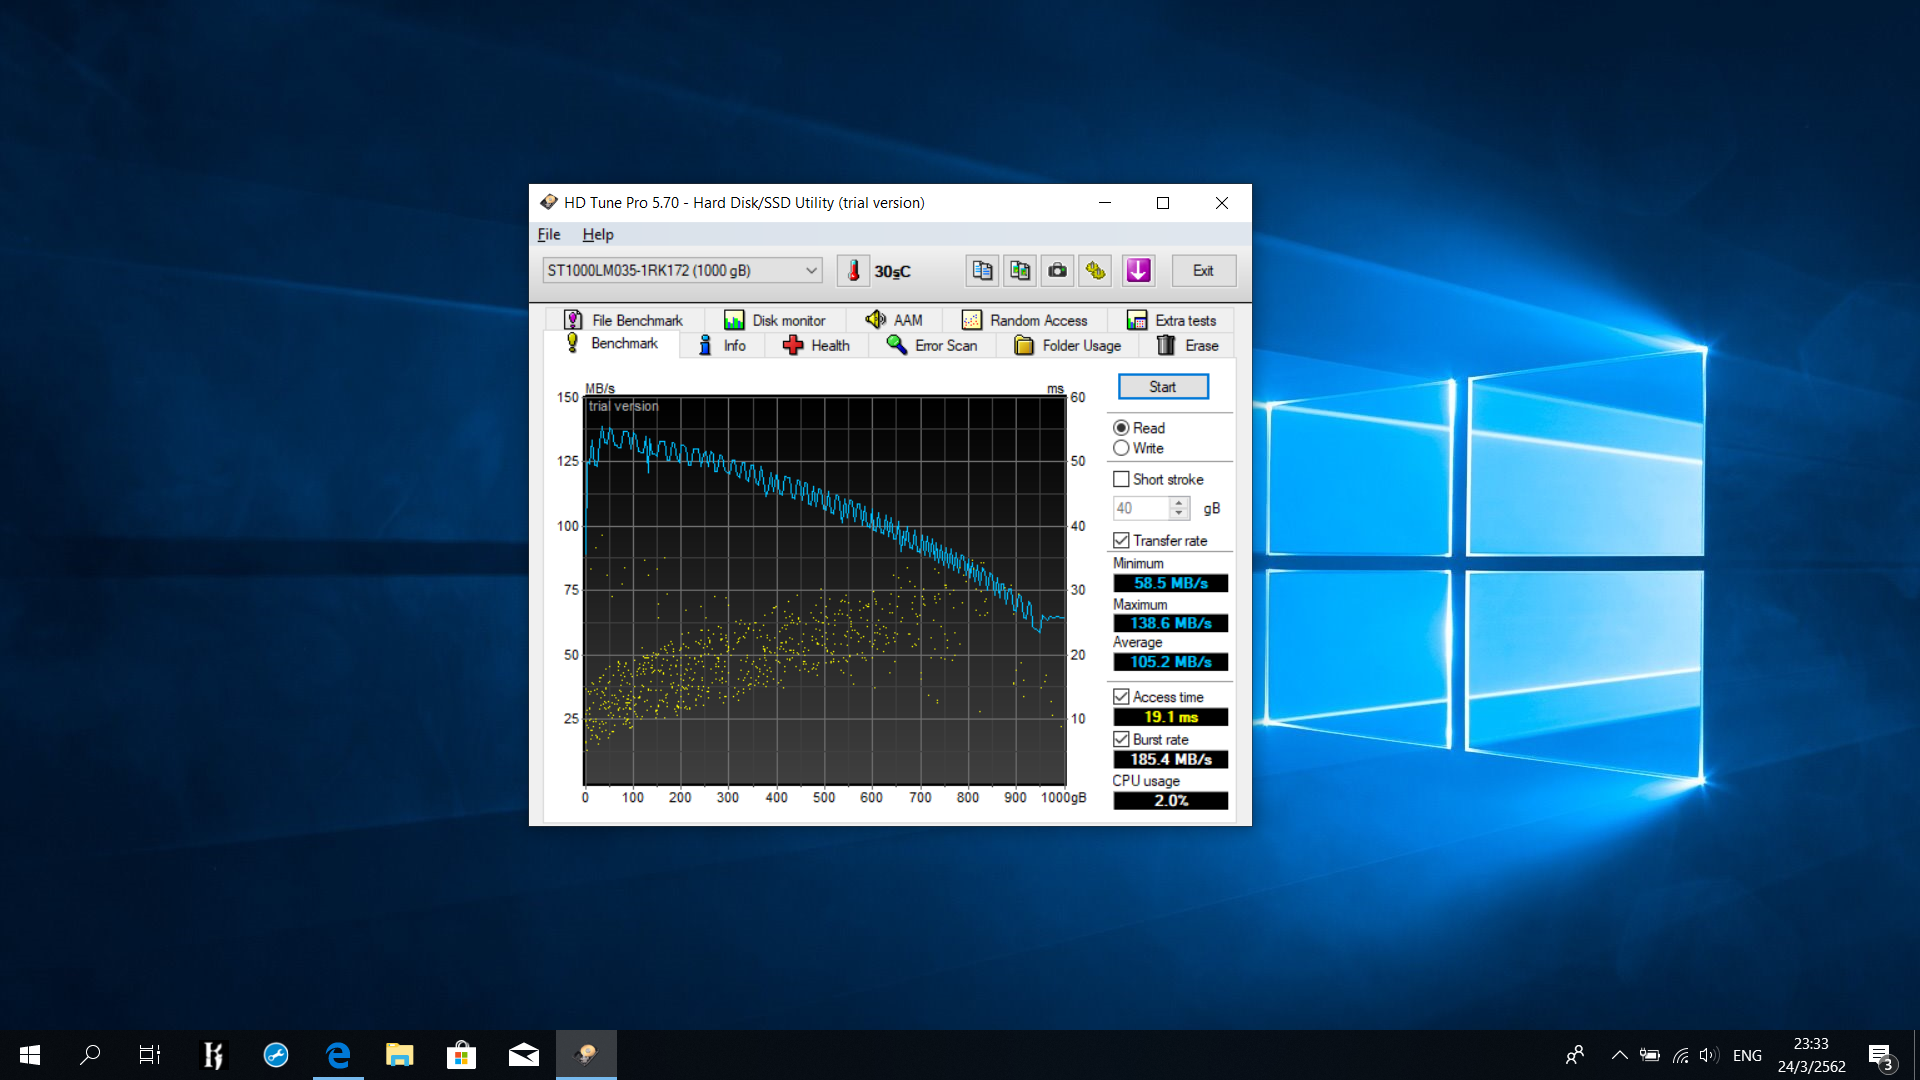Increase short stroke value with up arrow
The width and height of the screenshot is (1920, 1080).
pyautogui.click(x=1179, y=502)
